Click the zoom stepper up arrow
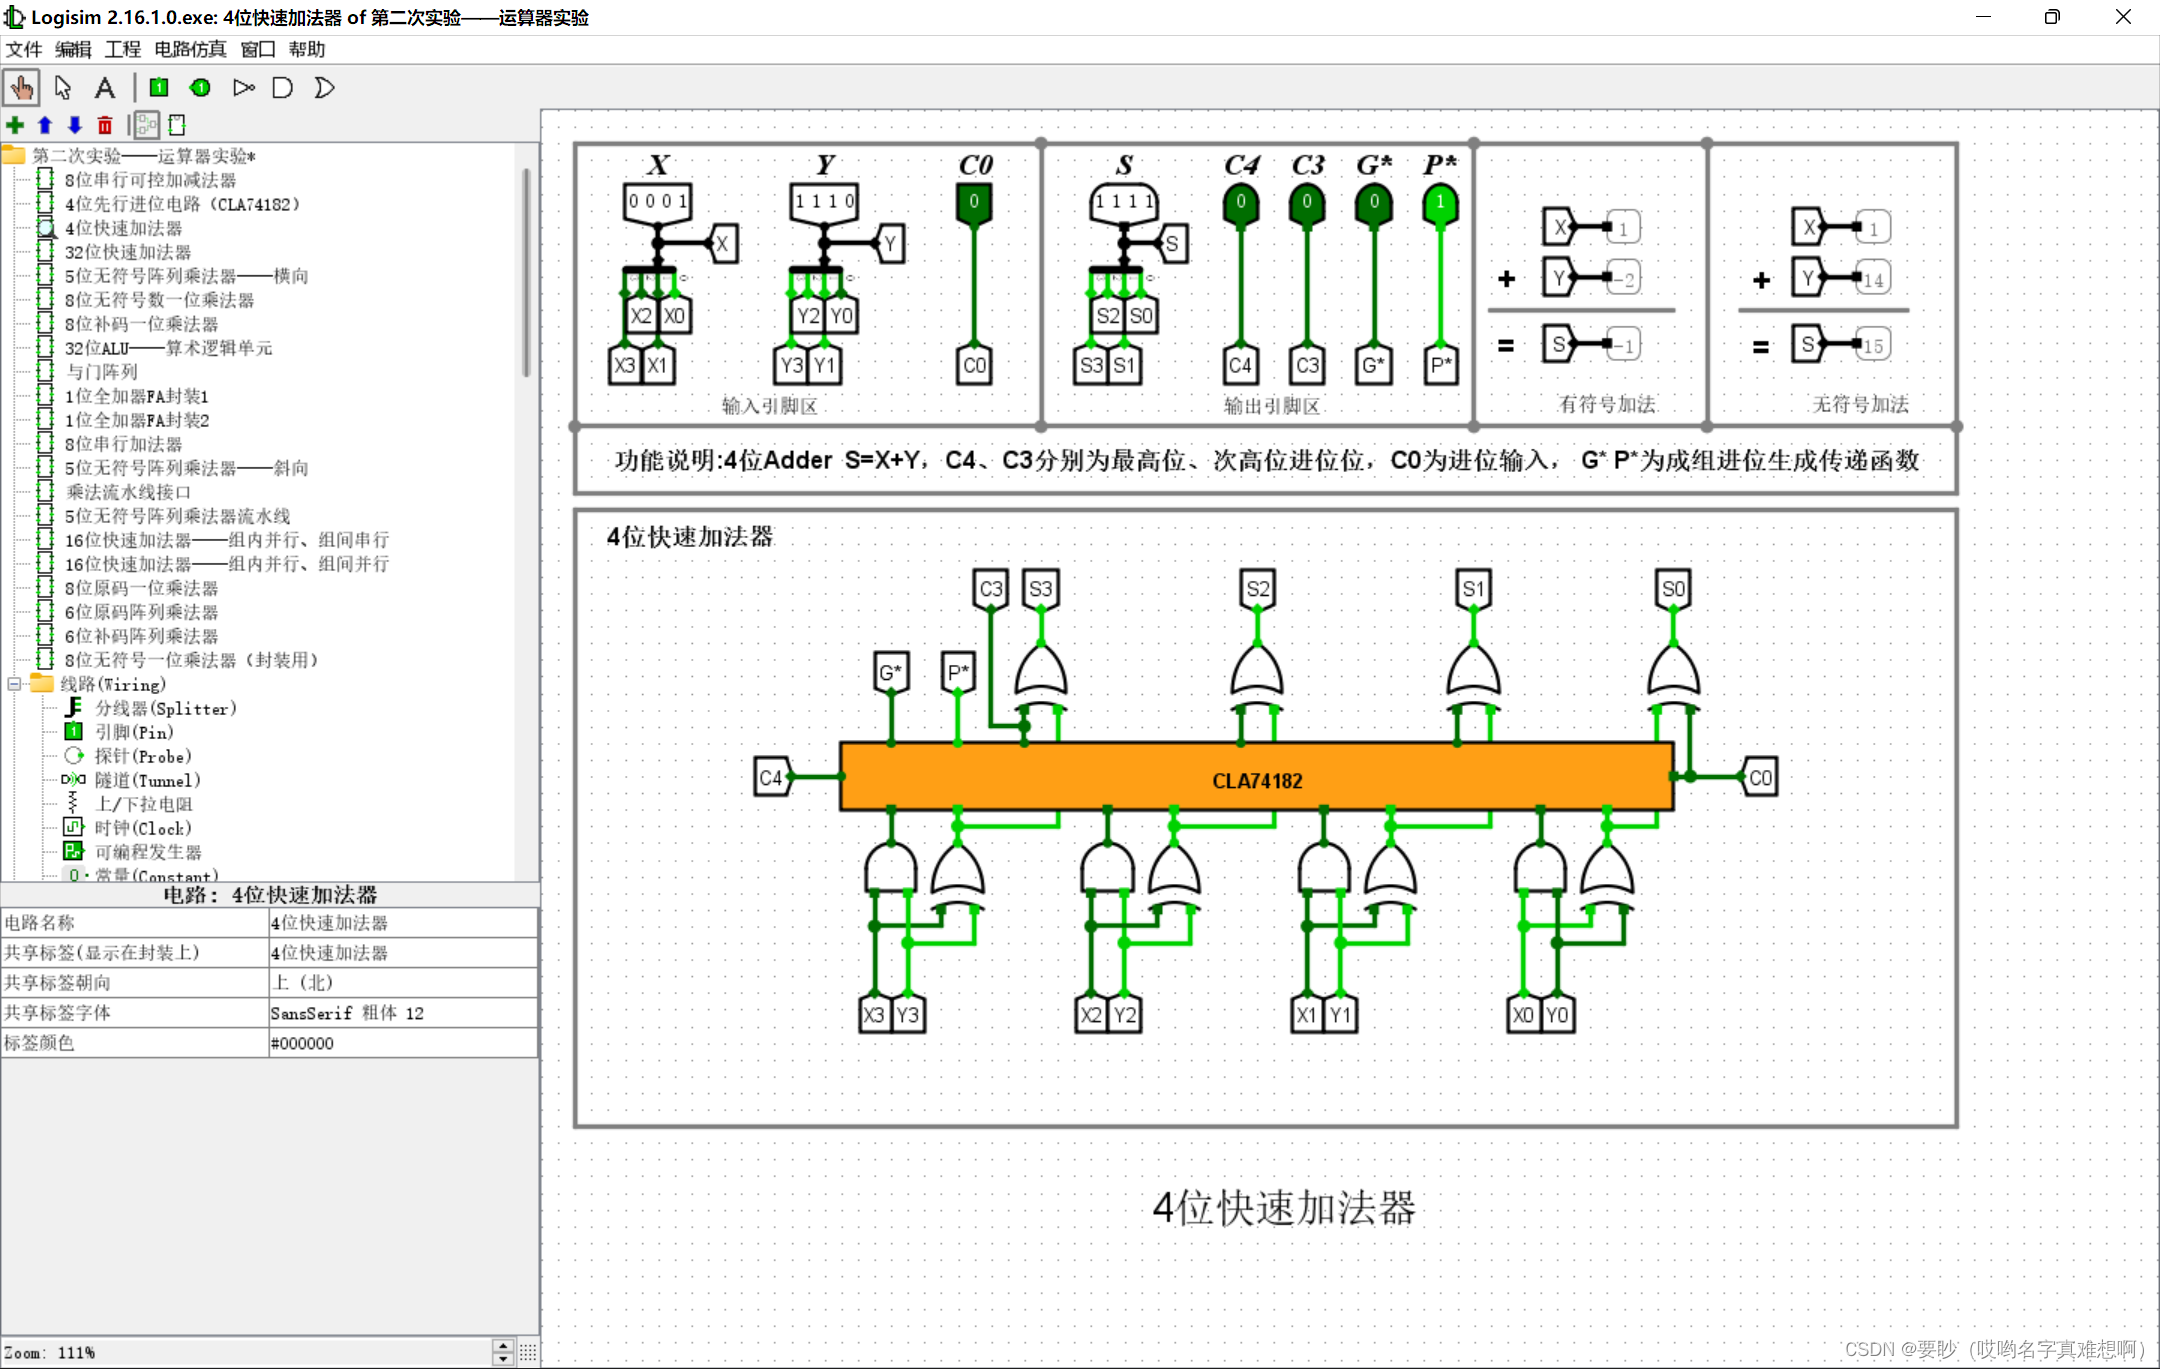The image size is (2160, 1369). (x=504, y=1346)
